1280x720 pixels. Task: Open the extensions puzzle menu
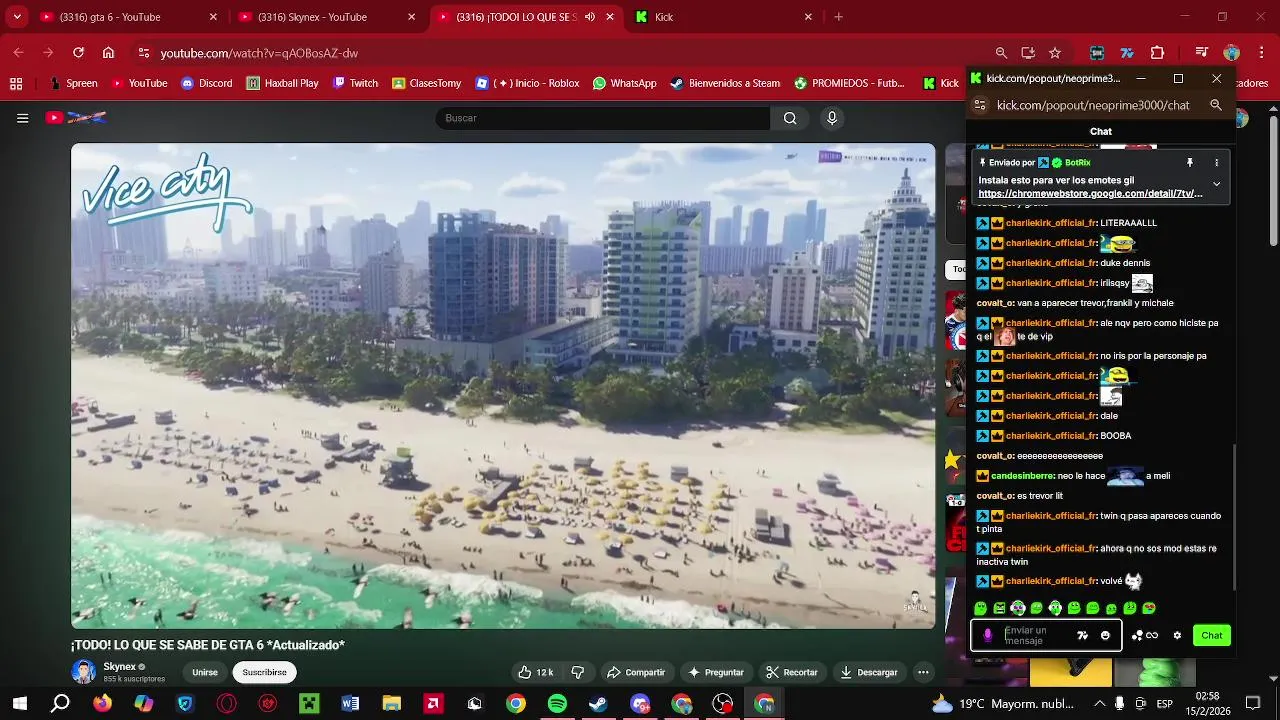click(1158, 53)
